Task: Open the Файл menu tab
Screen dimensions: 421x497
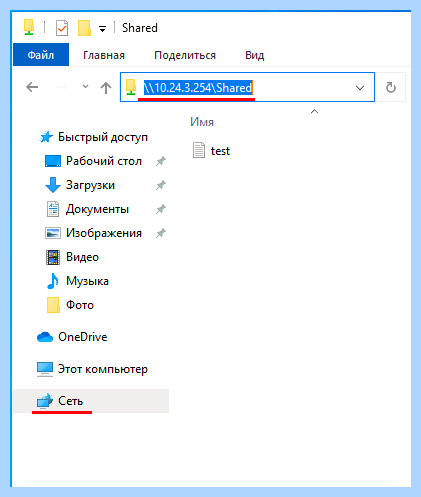Action: (41, 55)
